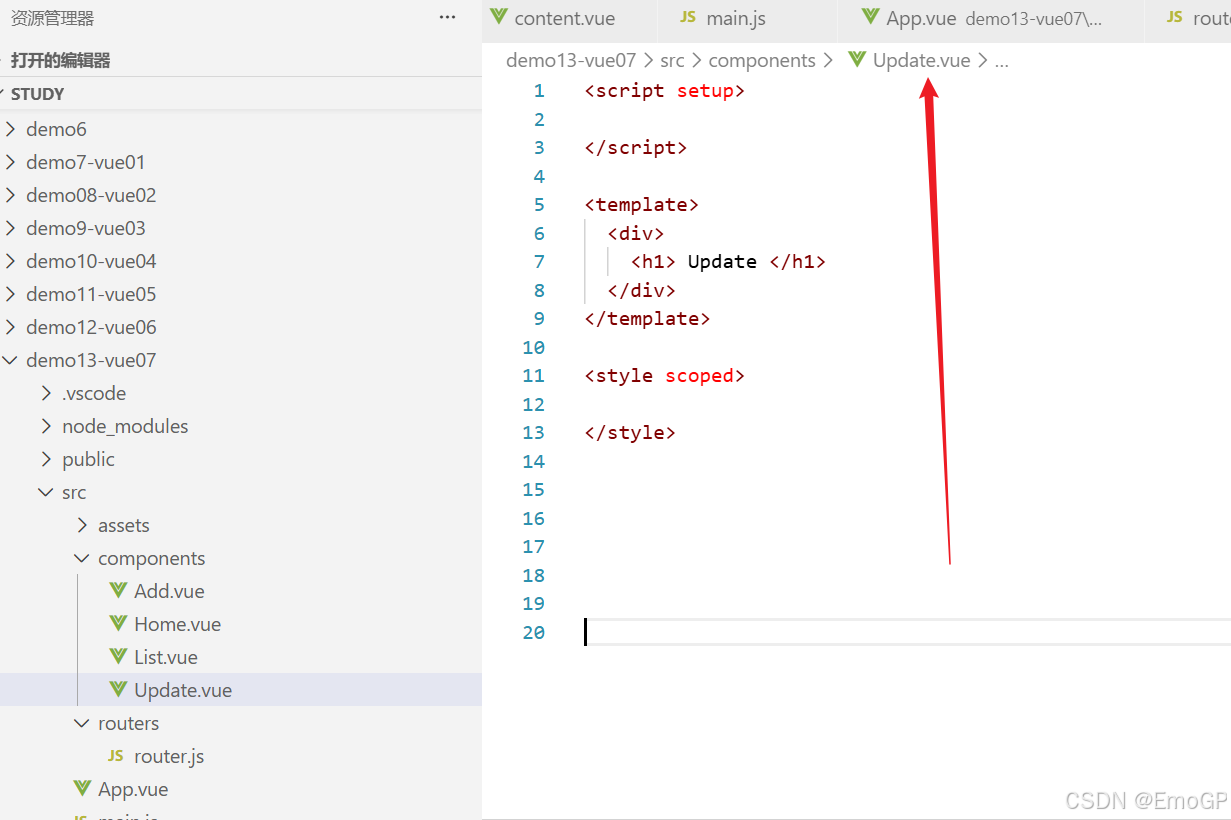
Task: Expand the demo12-vue06 folder
Action: [11, 327]
